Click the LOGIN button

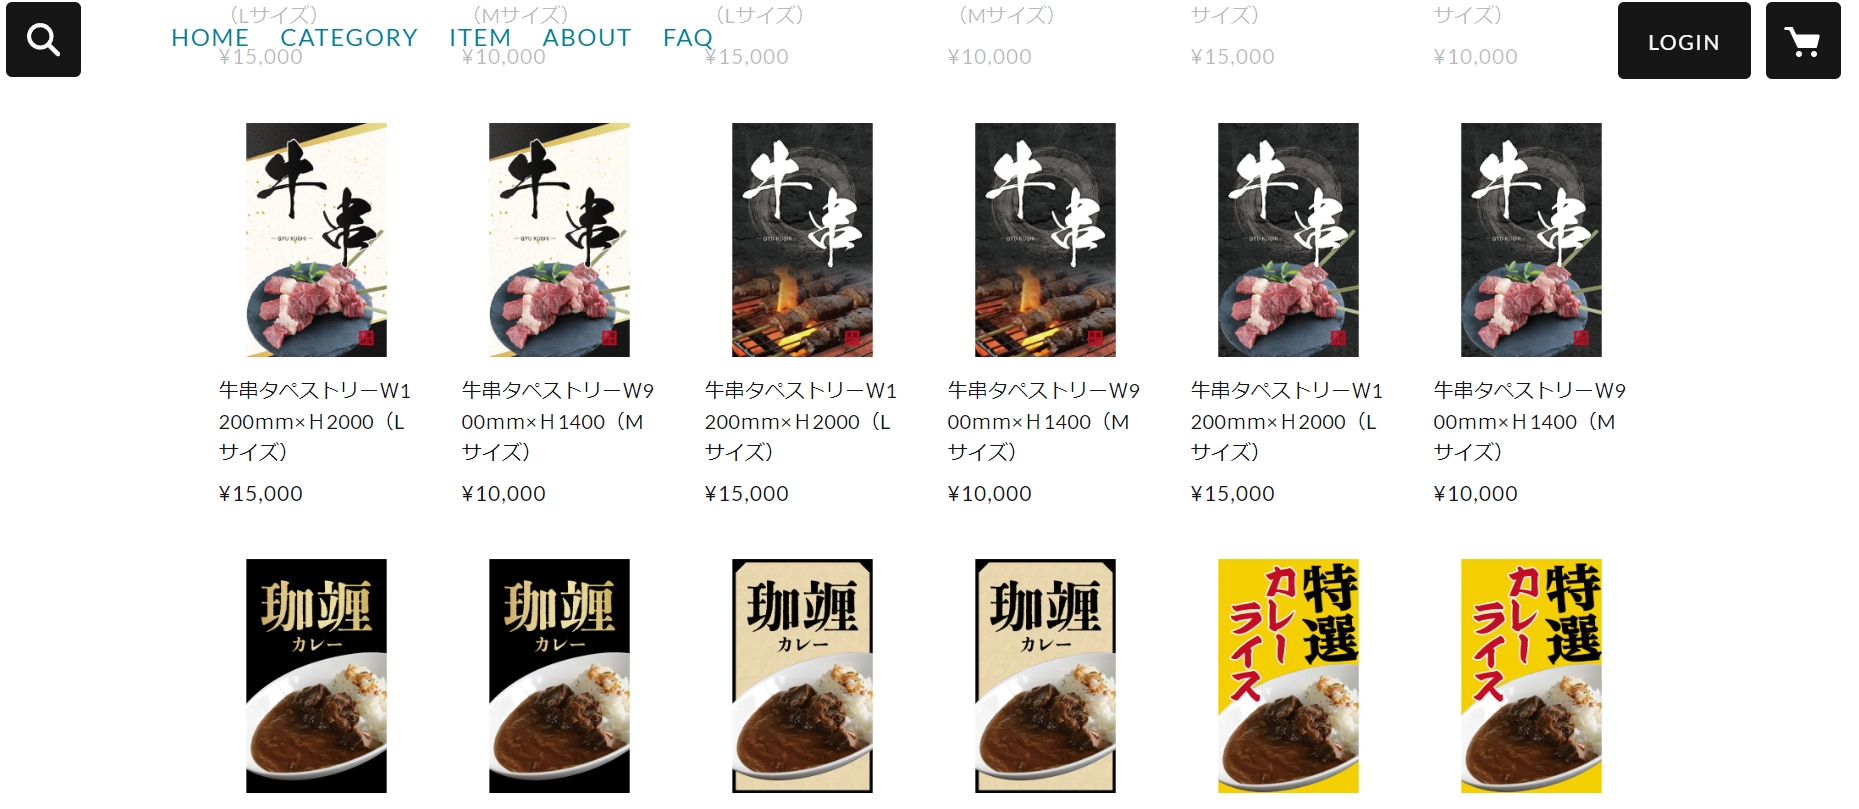pyautogui.click(x=1684, y=41)
